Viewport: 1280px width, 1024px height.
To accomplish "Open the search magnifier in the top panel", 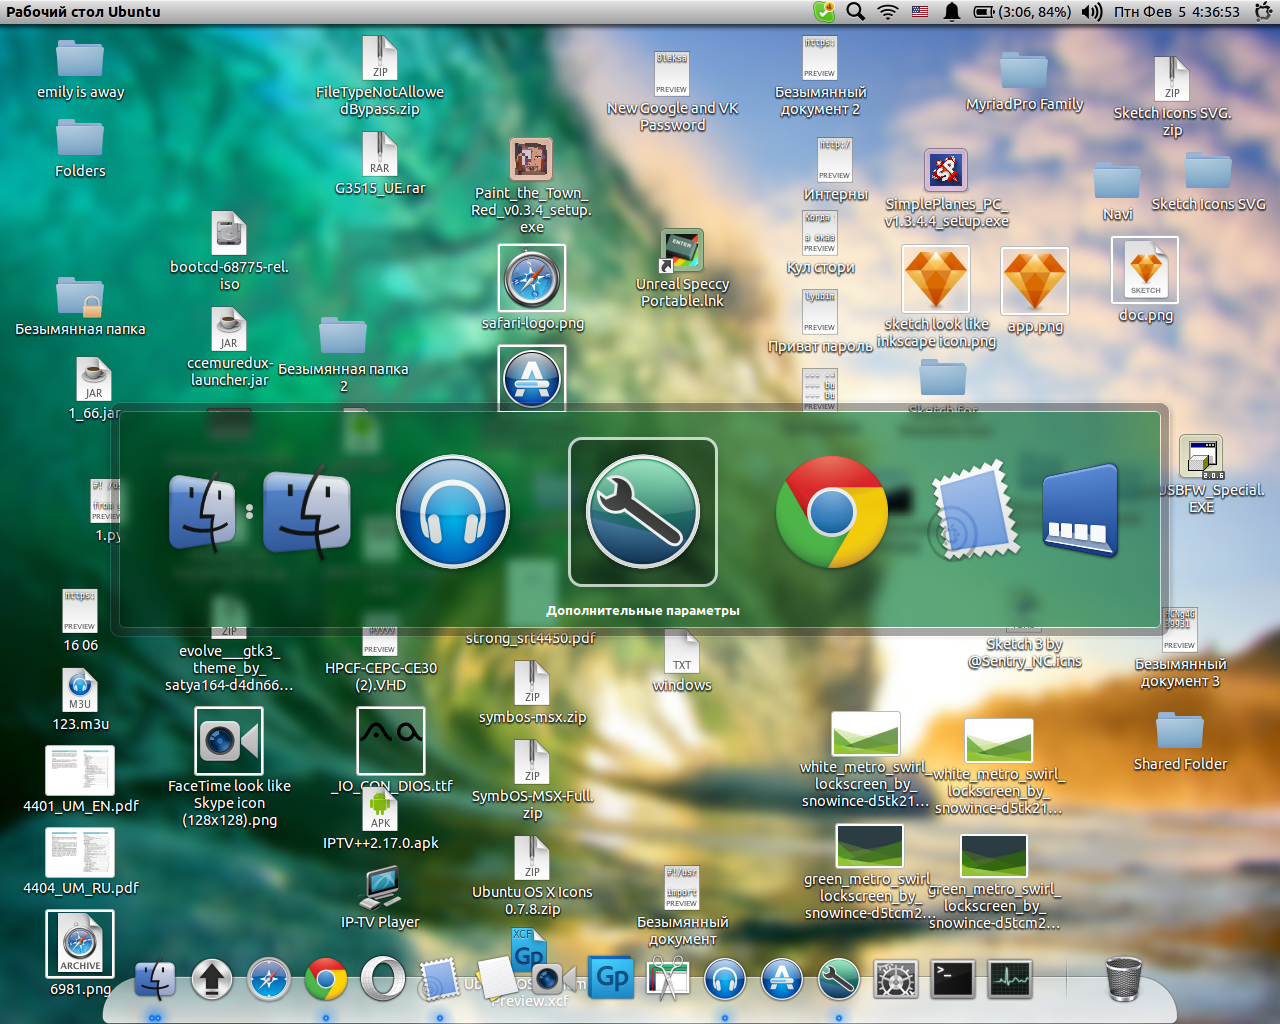I will [855, 12].
